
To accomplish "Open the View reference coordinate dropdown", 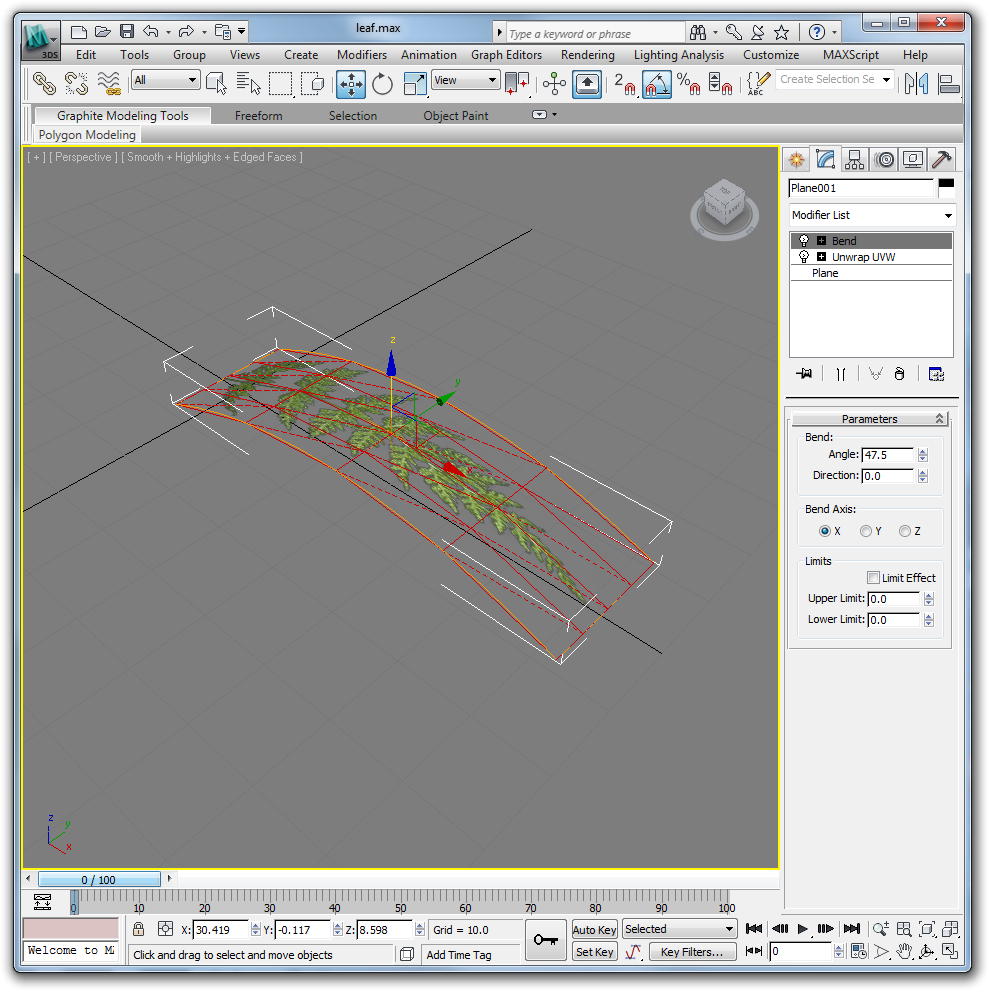I will tap(465, 80).
